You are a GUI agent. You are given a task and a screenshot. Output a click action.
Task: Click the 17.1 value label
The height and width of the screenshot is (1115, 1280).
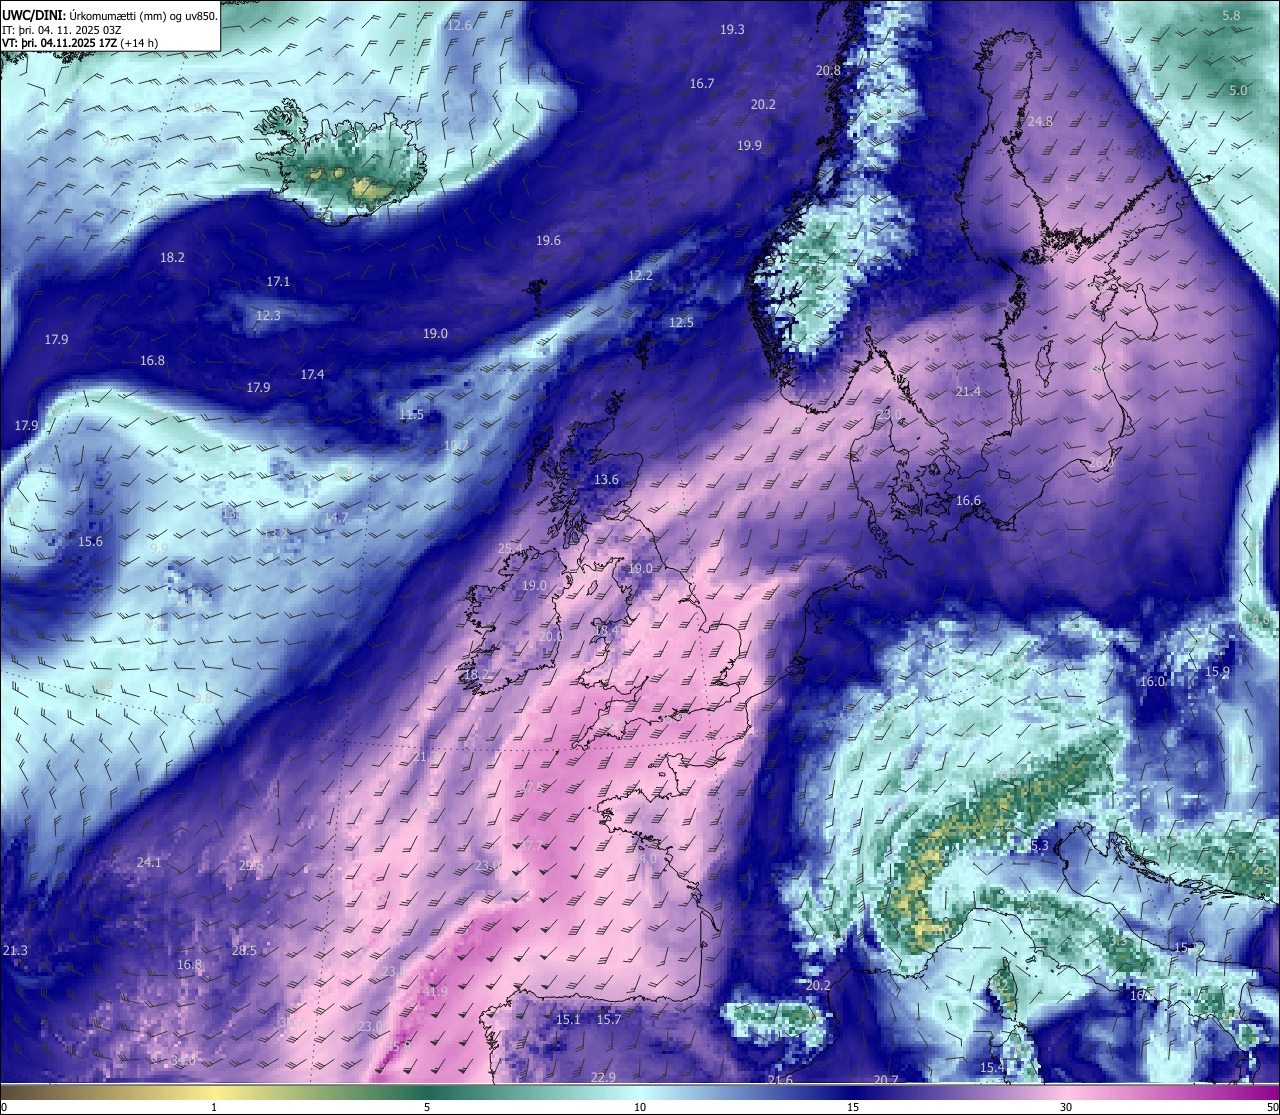[x=278, y=282]
